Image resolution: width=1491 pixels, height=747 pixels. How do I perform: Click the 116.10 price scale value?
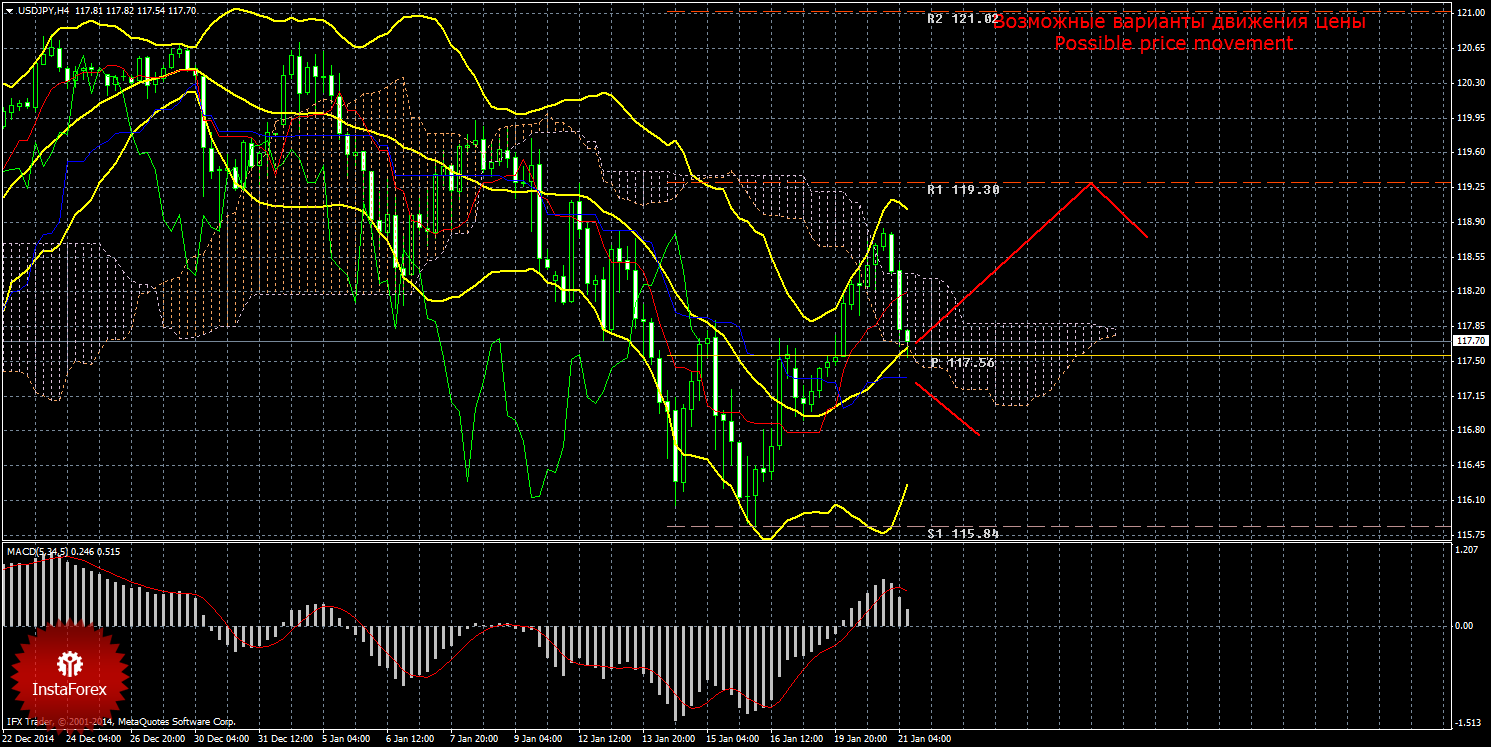pos(1470,499)
